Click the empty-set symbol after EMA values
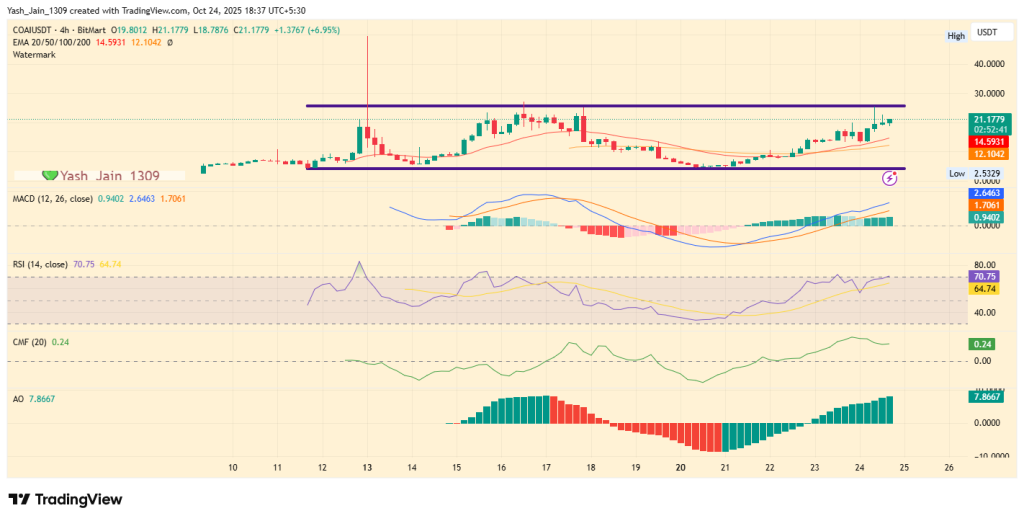This screenshot has width=1024, height=521. click(170, 43)
